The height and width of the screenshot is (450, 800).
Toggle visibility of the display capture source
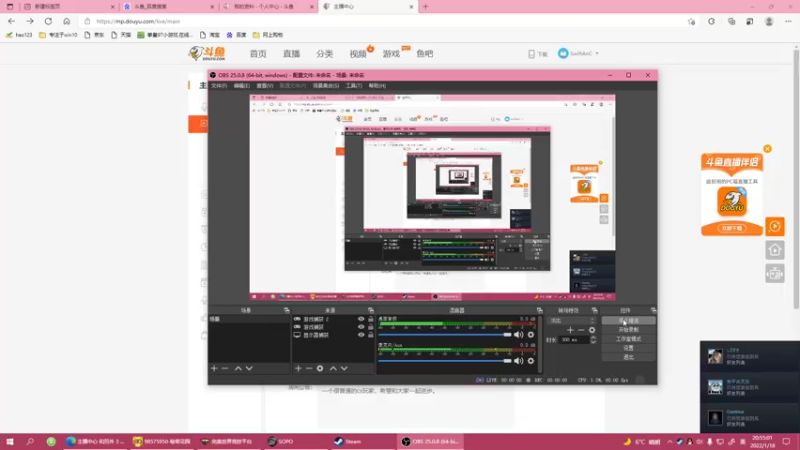(x=361, y=335)
